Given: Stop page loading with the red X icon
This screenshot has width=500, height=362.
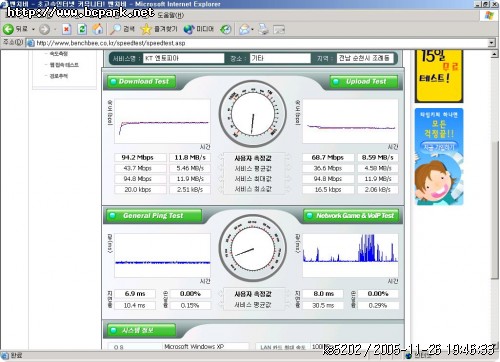Looking at the screenshot, I should pyautogui.click(x=67, y=29).
